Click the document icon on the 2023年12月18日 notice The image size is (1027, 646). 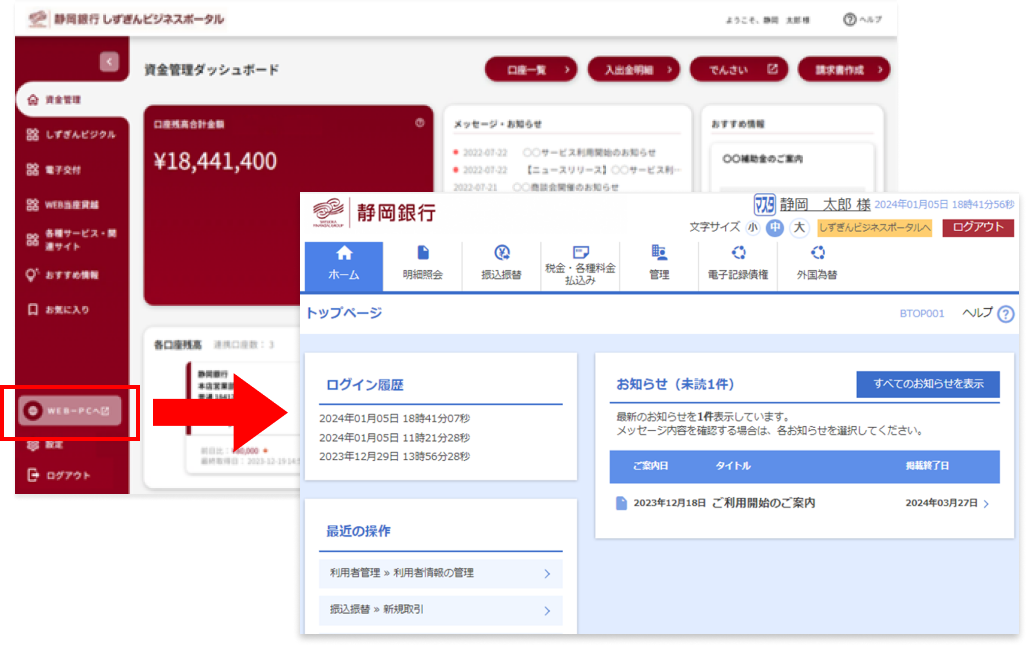(x=621, y=503)
